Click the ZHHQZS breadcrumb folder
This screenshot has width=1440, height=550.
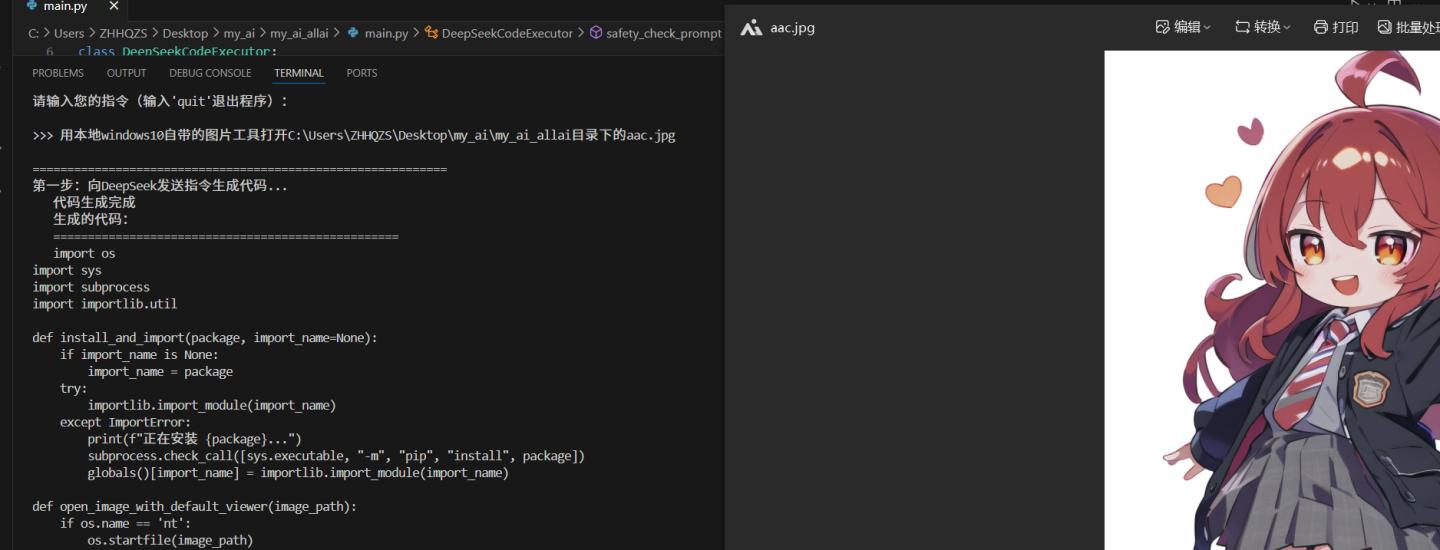pyautogui.click(x=122, y=33)
